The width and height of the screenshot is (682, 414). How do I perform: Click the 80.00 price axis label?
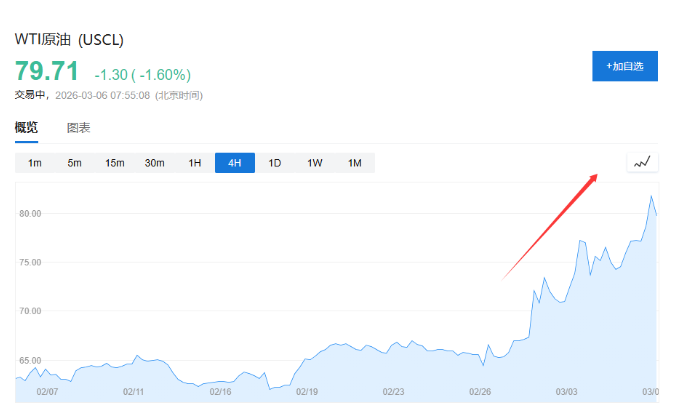[x=29, y=214]
